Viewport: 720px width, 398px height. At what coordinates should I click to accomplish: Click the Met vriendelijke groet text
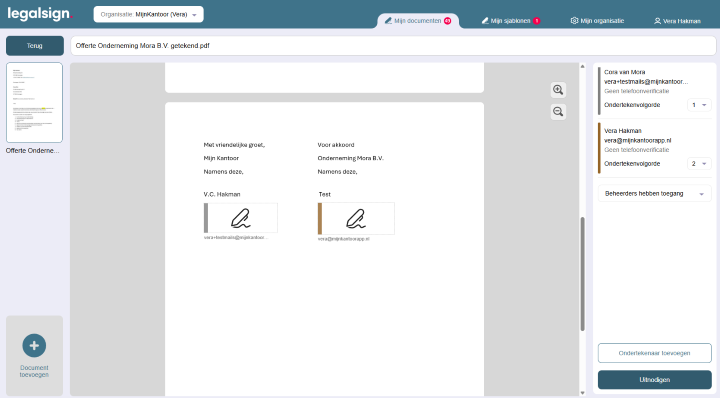(234, 145)
